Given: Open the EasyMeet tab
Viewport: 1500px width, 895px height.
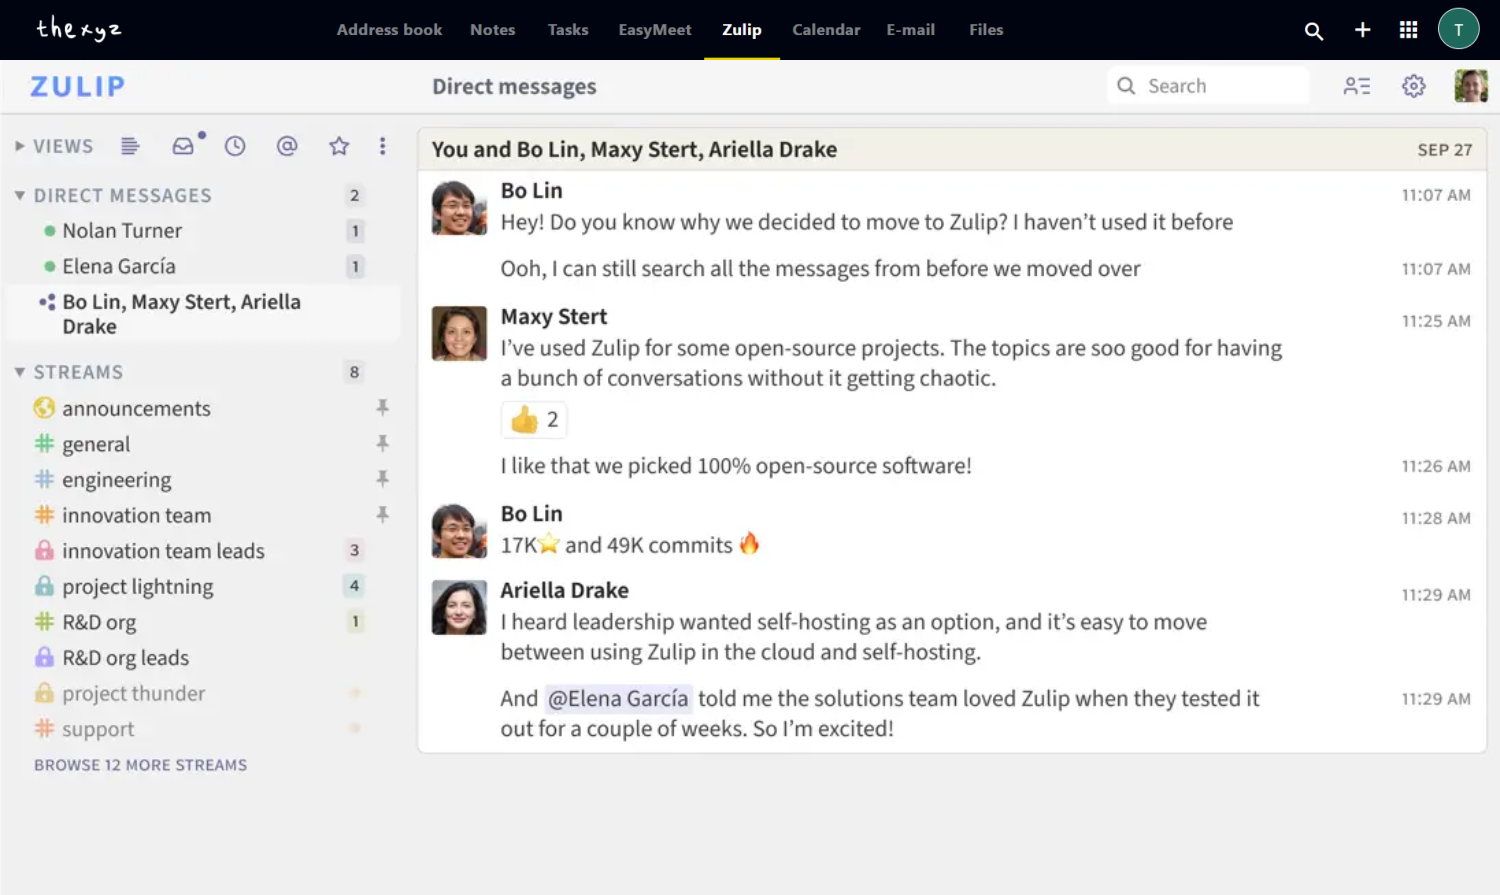Looking at the screenshot, I should tap(655, 30).
